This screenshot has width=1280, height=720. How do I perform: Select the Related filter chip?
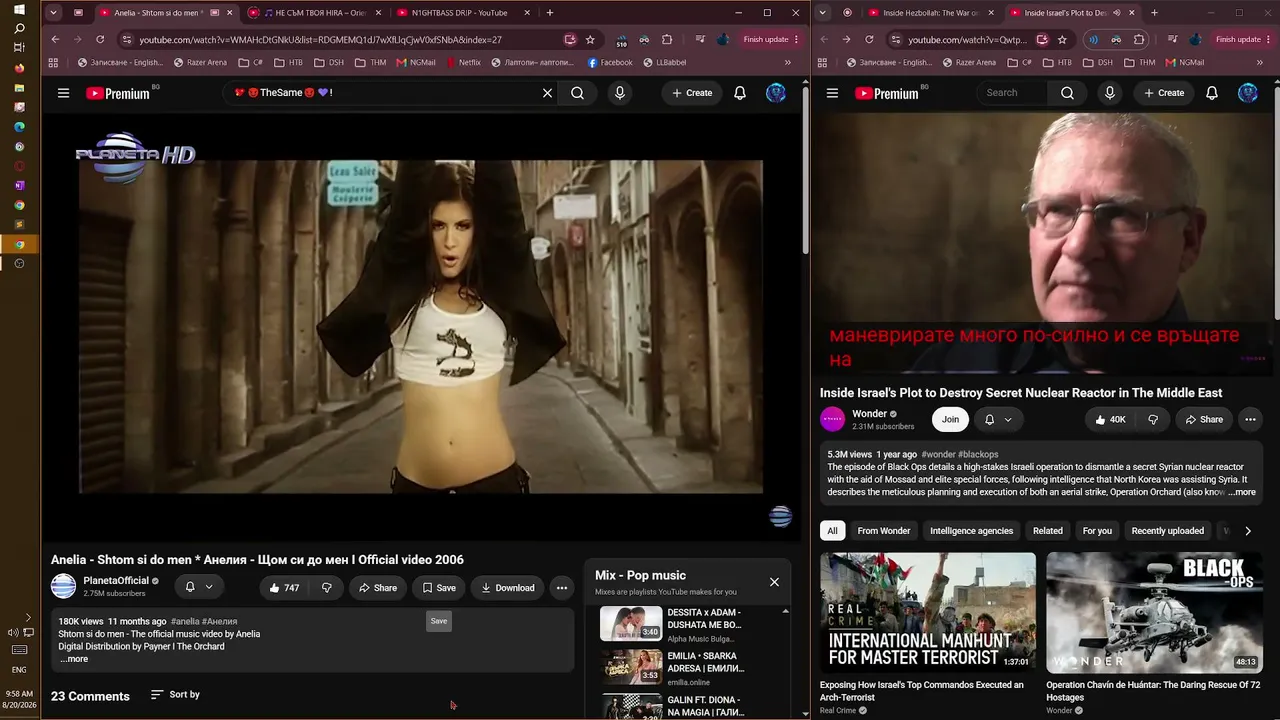point(1048,531)
